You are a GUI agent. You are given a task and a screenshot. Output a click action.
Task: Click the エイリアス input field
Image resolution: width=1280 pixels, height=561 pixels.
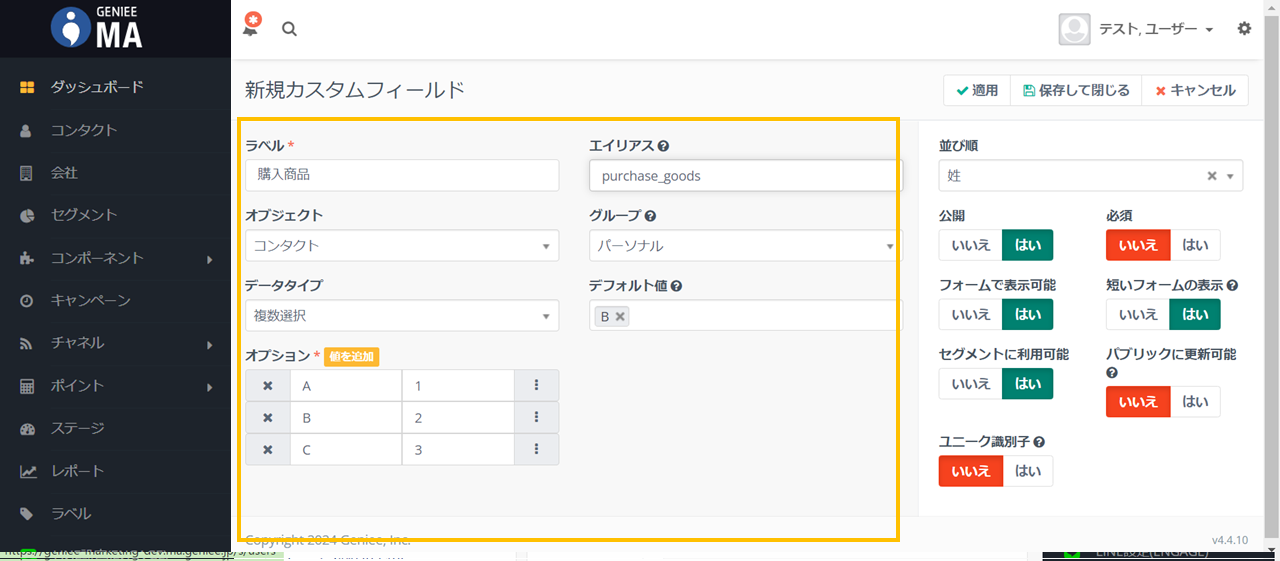point(745,175)
